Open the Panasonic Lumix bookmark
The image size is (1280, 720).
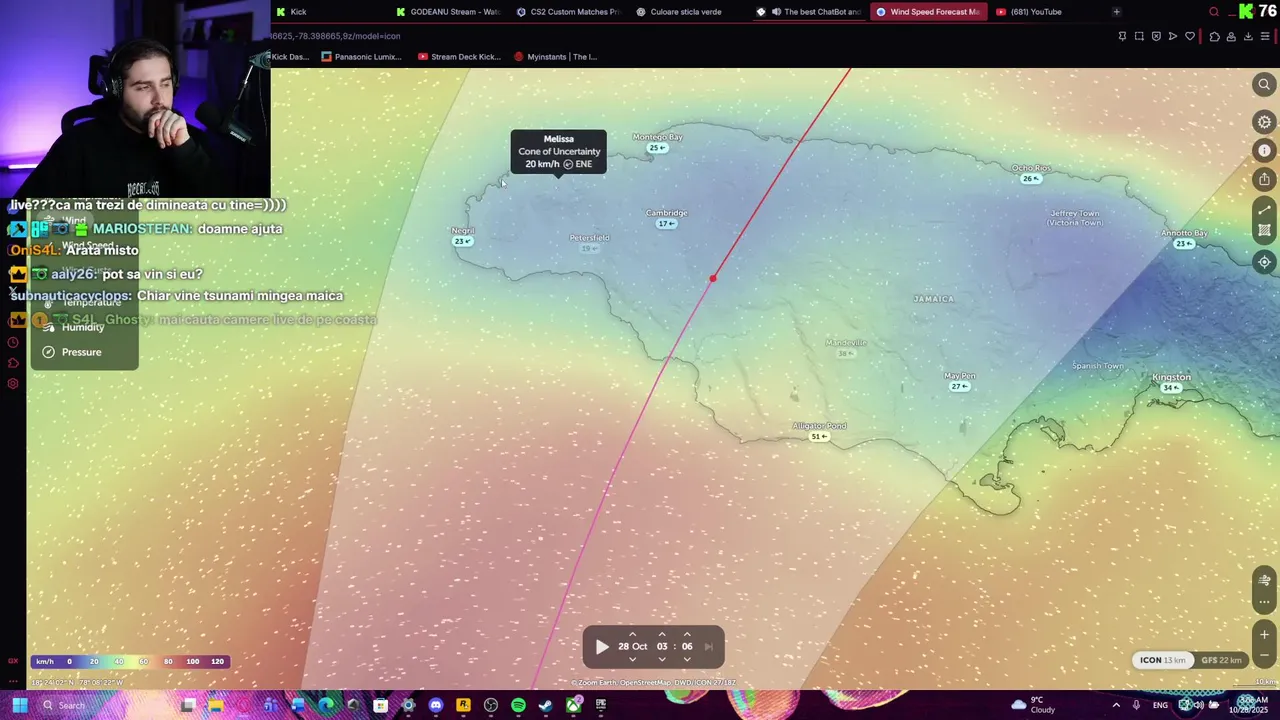coord(362,57)
